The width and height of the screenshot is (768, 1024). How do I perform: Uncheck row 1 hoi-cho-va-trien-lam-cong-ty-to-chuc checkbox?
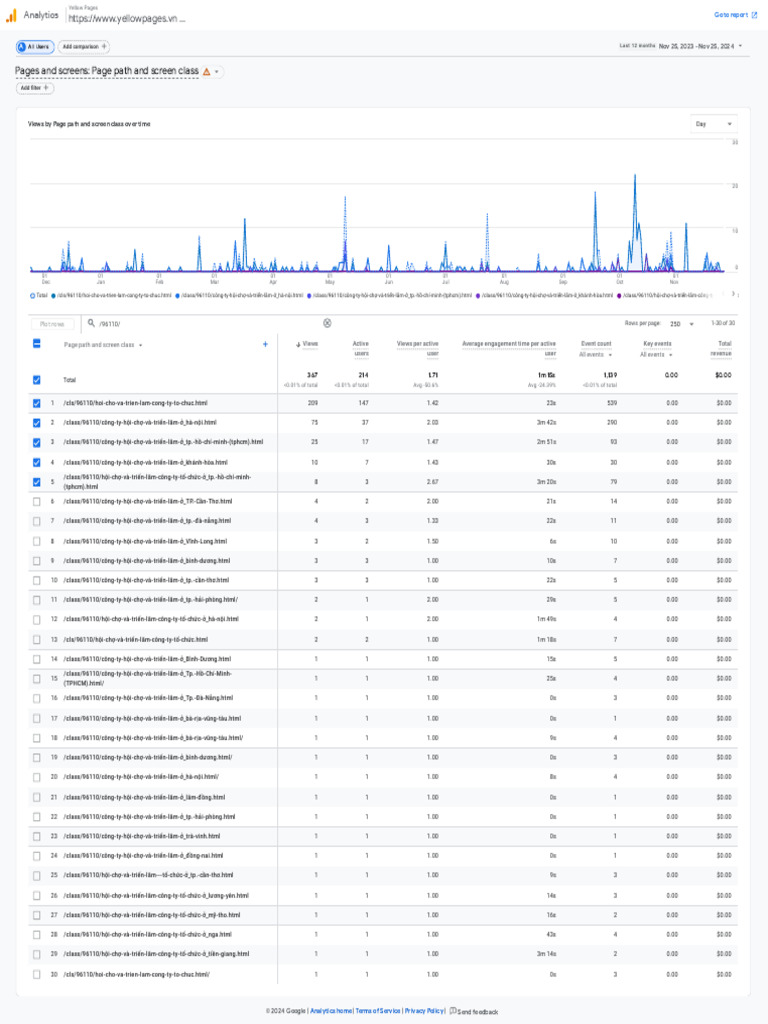[37, 403]
